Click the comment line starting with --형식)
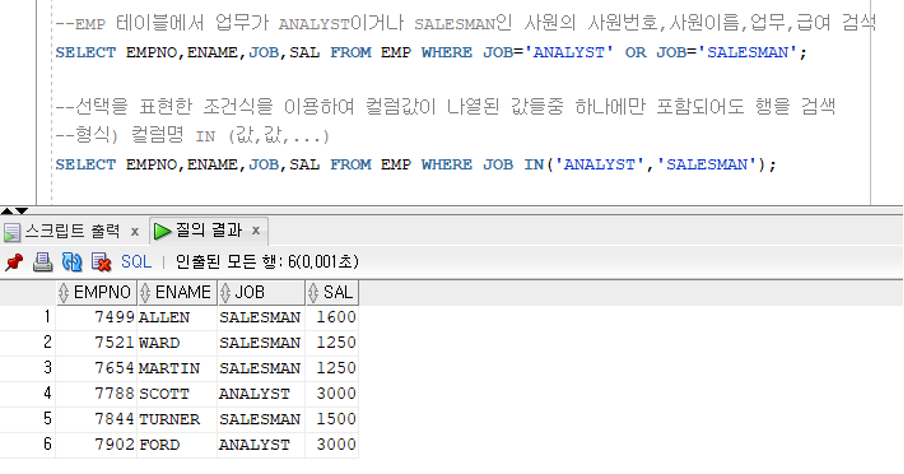The image size is (904, 474). (x=193, y=136)
